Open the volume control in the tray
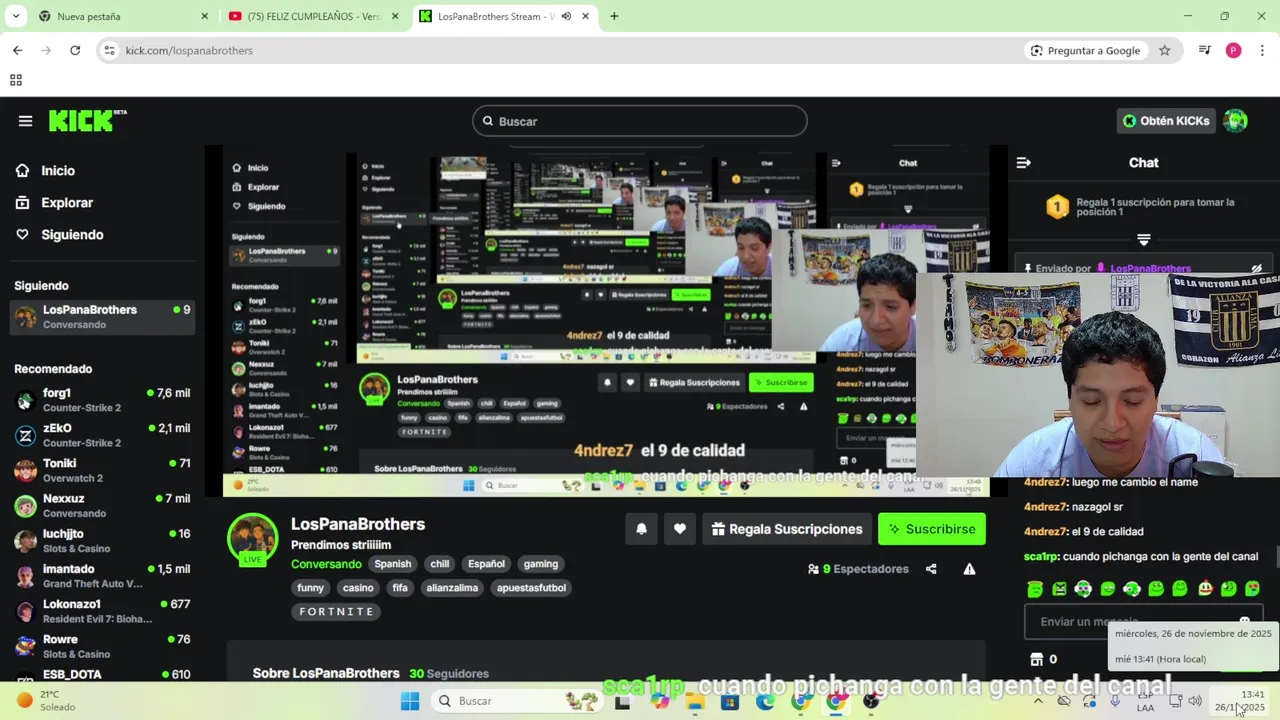Screen dimensions: 1280x720 pos(1194,701)
